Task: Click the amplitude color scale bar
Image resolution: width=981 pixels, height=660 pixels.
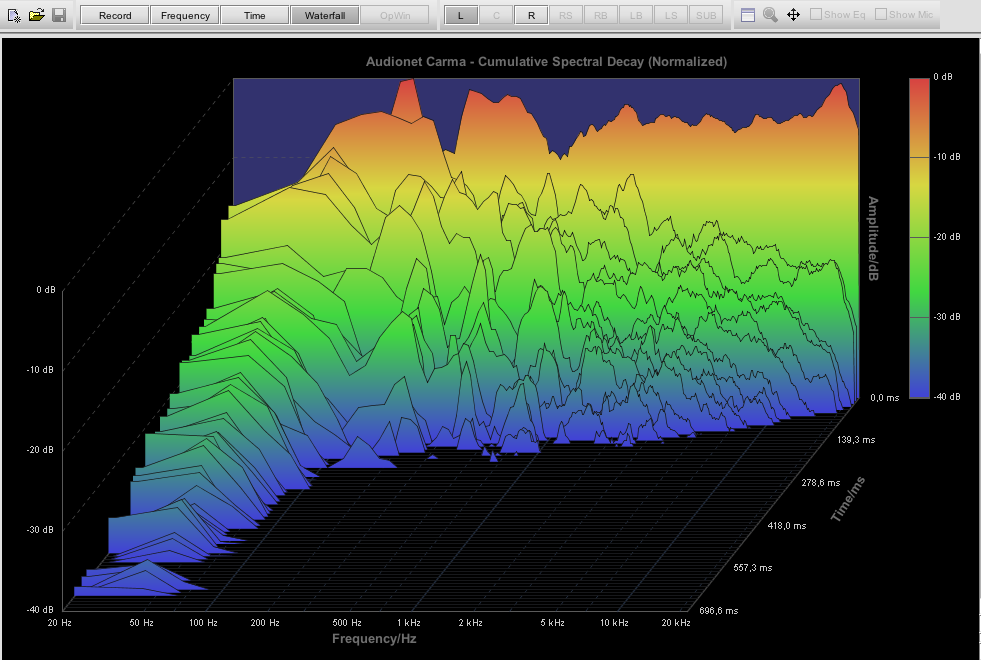Action: click(x=919, y=238)
